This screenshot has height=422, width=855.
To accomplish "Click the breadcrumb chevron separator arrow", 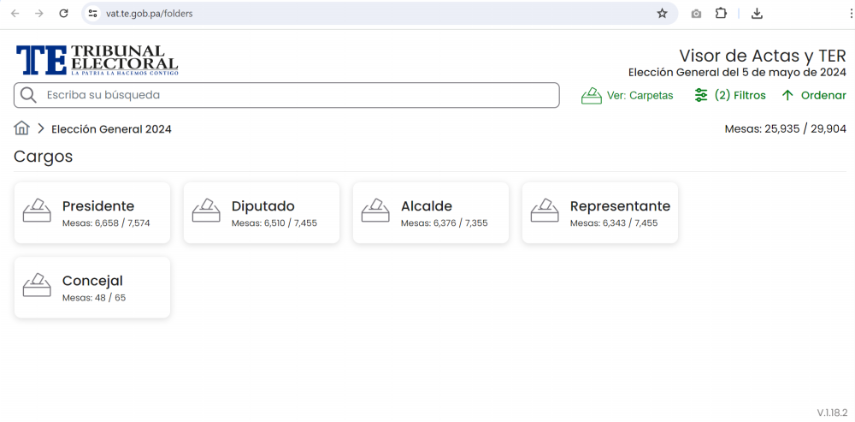I will 41,129.
